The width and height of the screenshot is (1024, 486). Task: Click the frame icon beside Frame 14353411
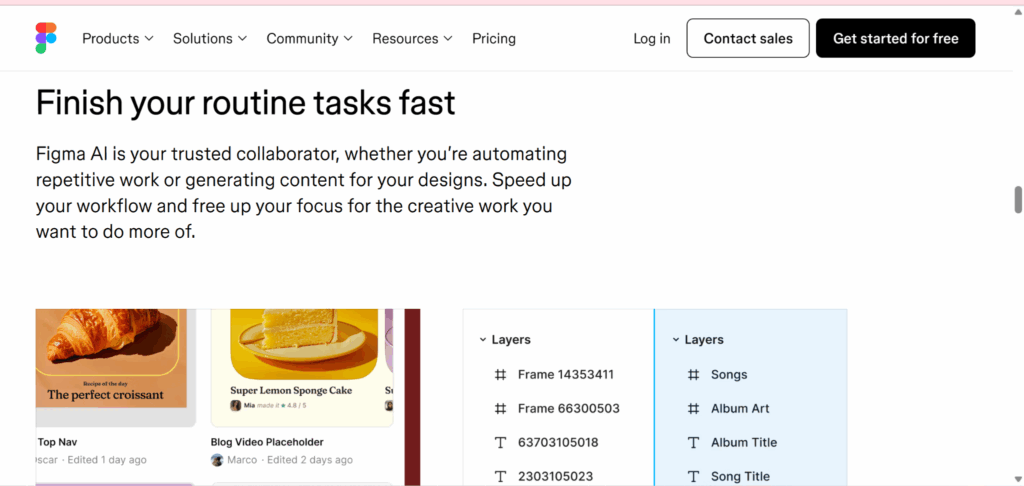coord(500,375)
